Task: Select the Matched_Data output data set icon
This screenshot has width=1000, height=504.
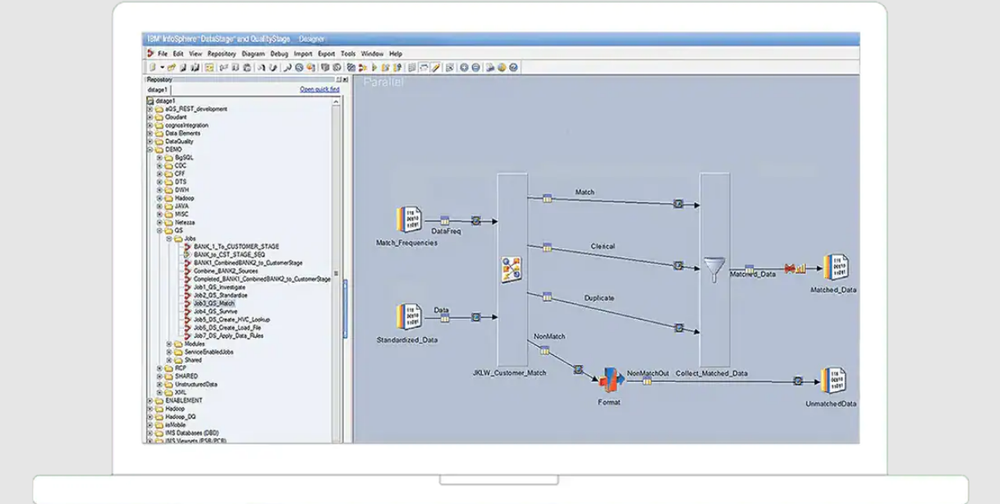Action: (835, 268)
